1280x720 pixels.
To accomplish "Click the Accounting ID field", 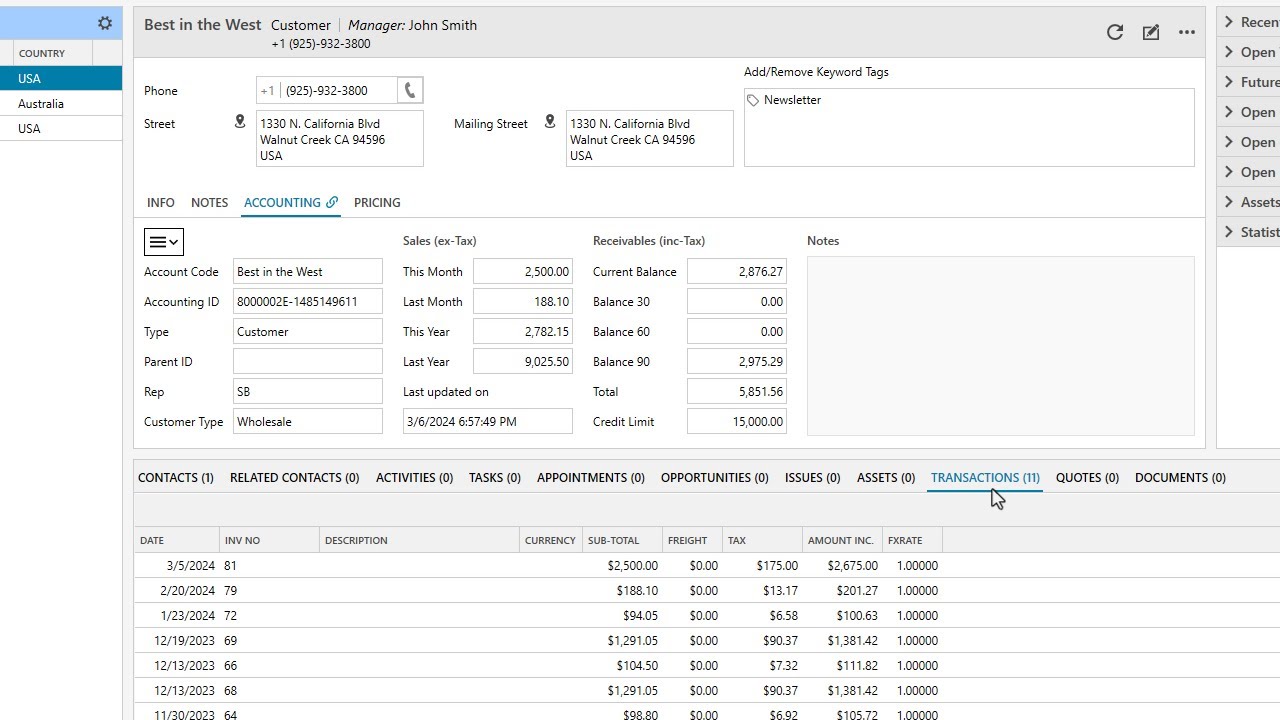I will [x=308, y=302].
